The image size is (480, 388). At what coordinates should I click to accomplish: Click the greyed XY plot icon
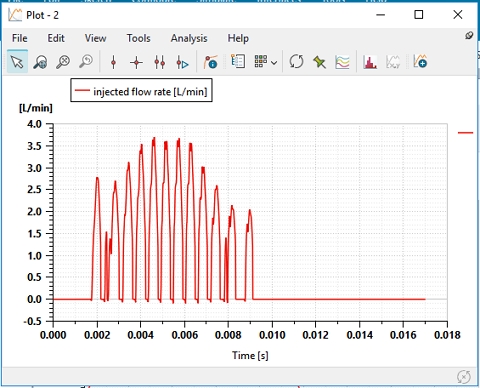[393, 62]
